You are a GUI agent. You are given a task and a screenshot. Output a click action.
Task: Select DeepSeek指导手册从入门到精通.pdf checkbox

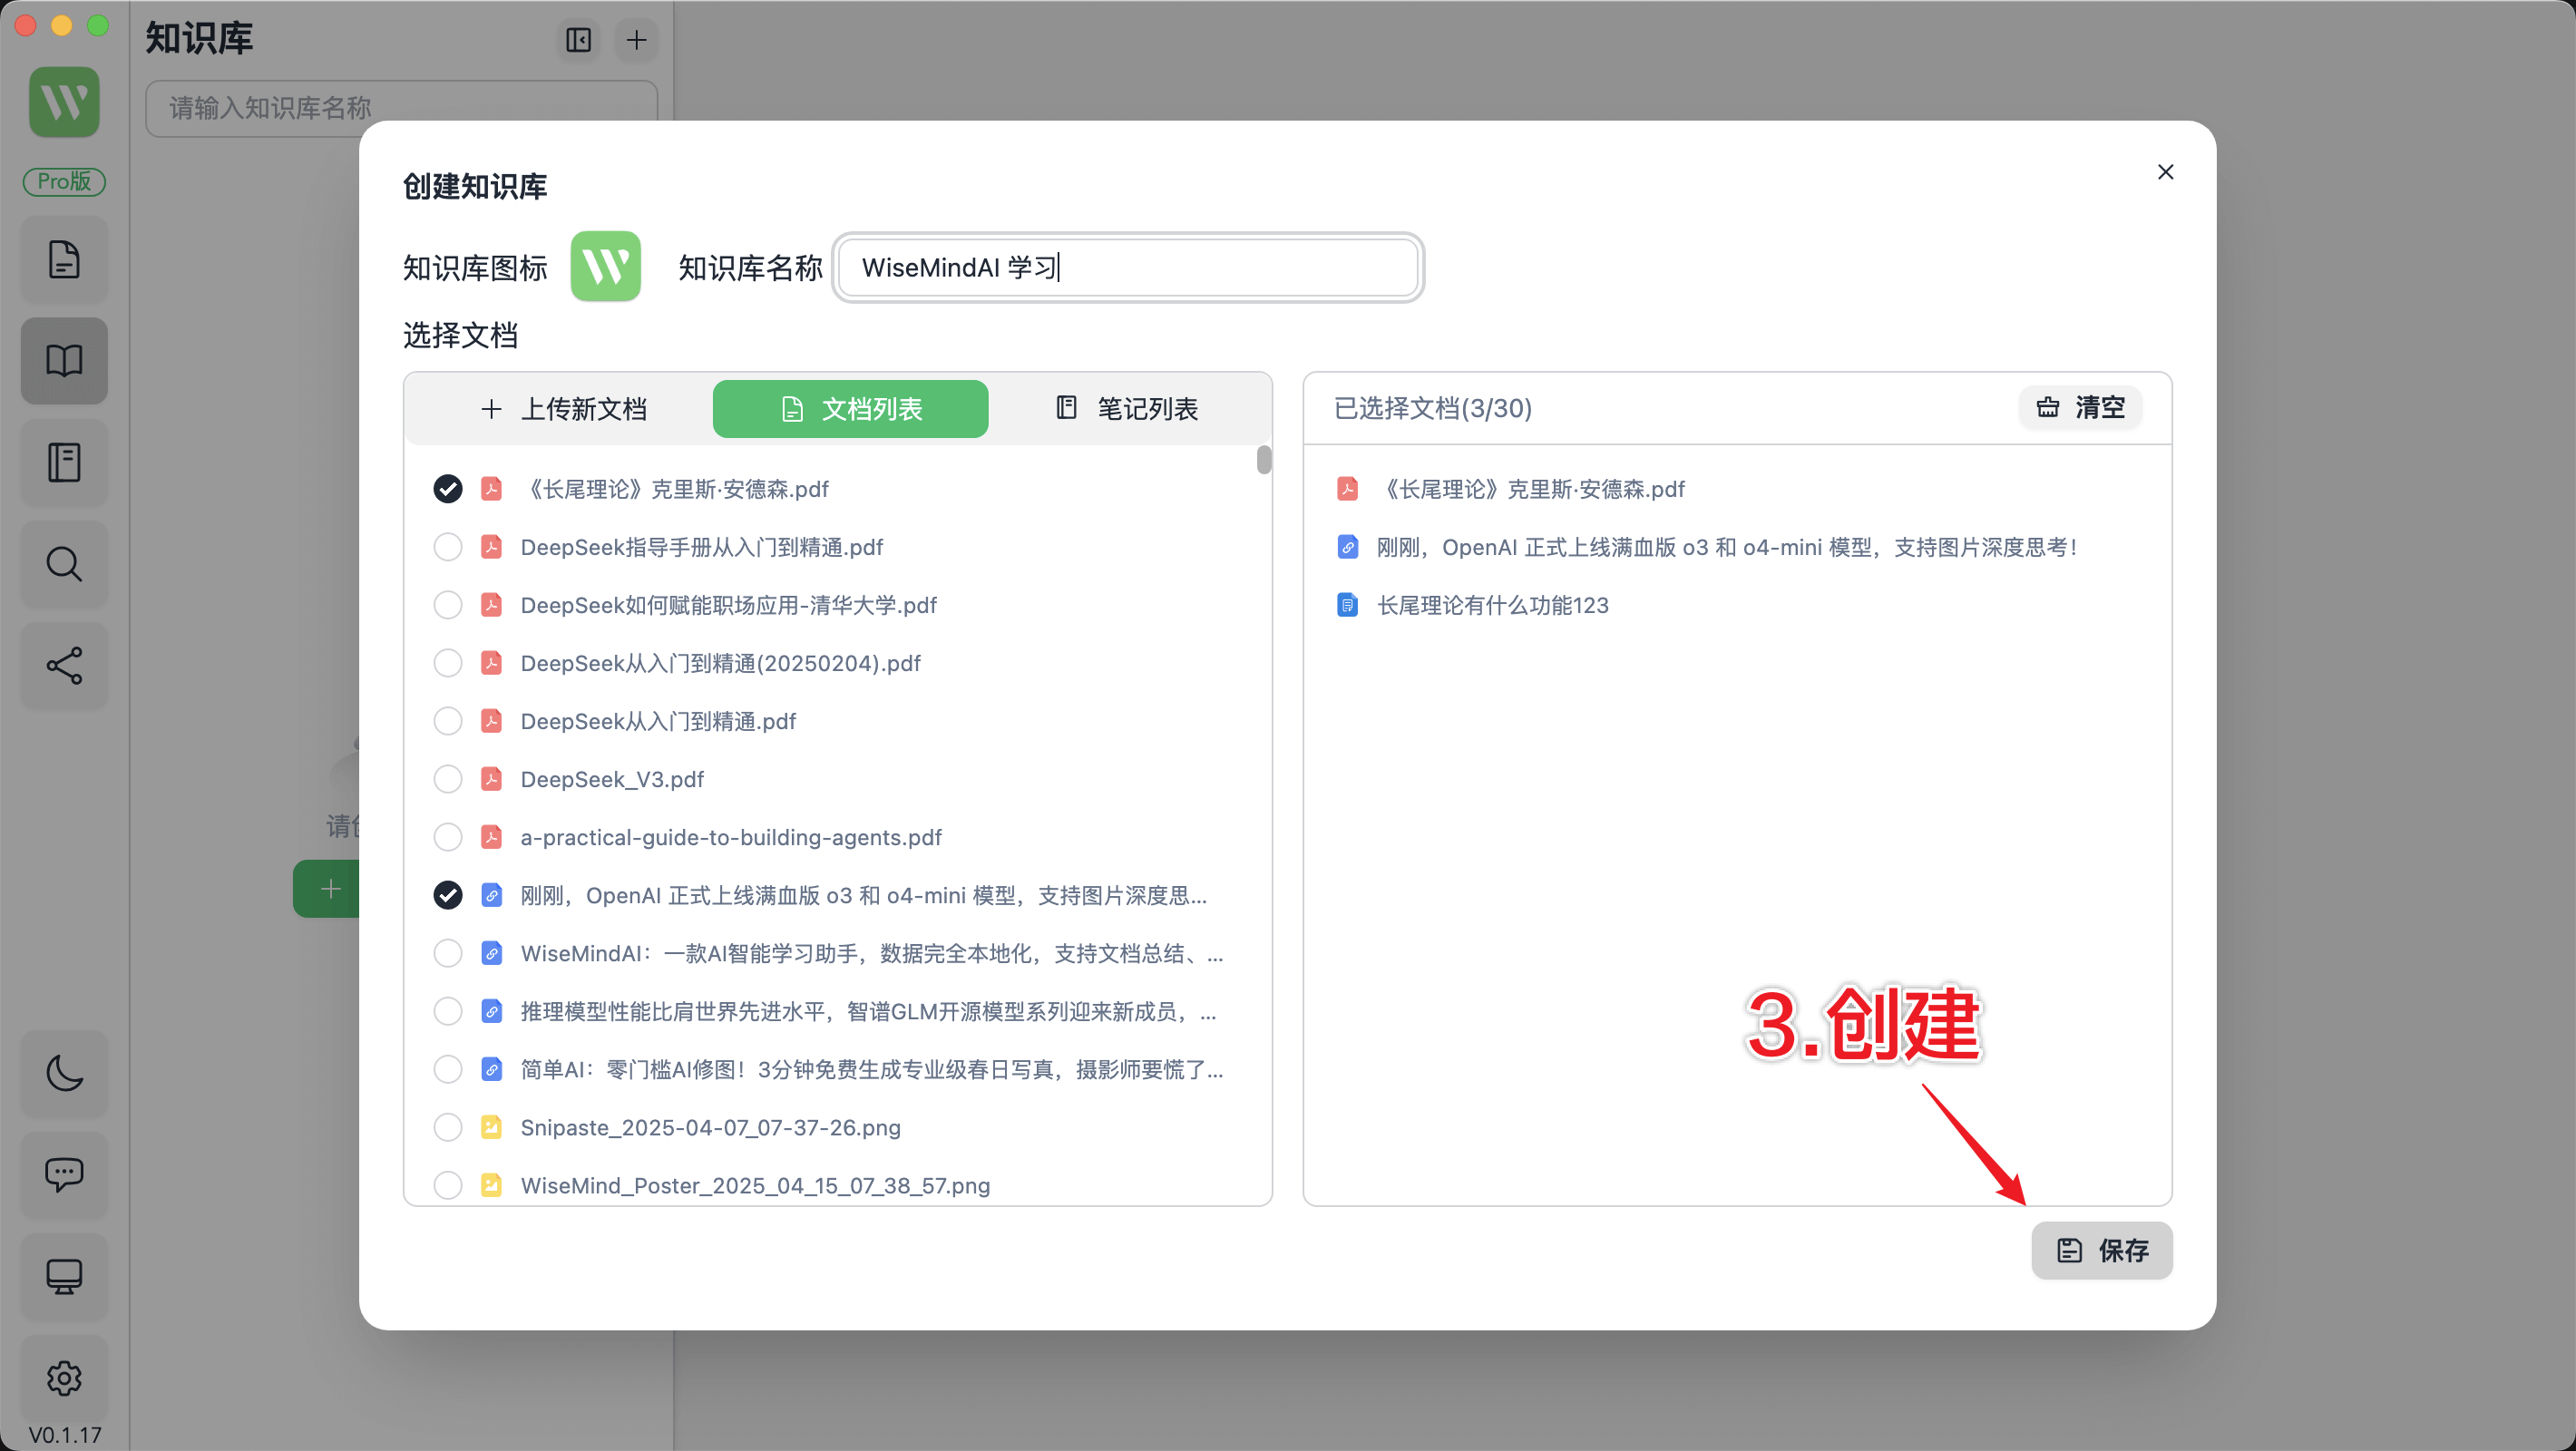pyautogui.click(x=448, y=547)
